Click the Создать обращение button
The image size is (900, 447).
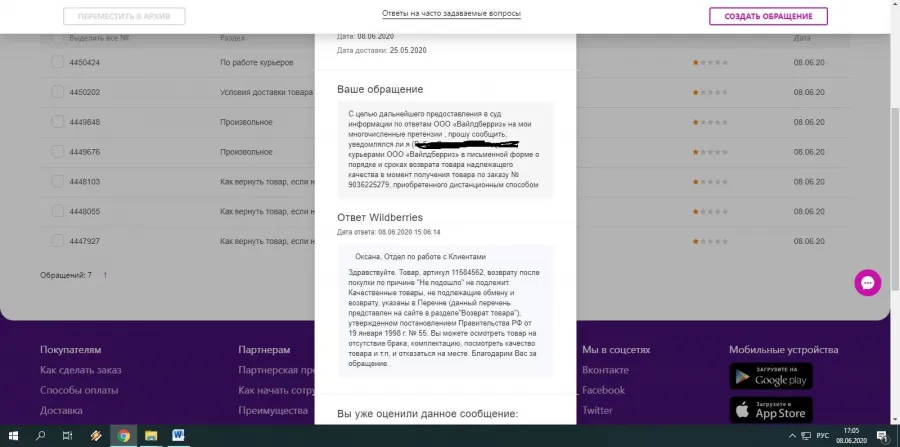click(x=768, y=17)
